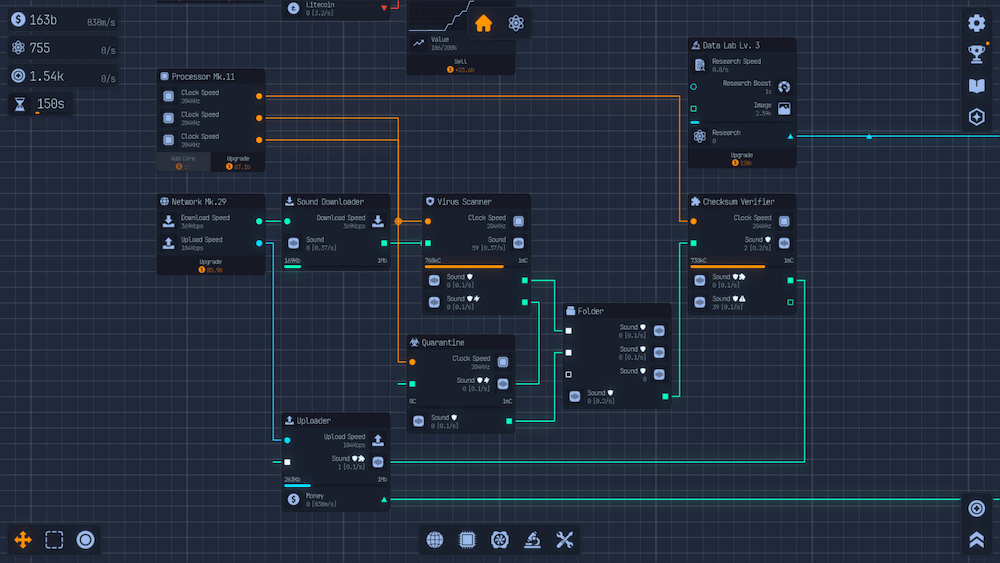Open the settings gear menu
1000x563 pixels.
point(977,23)
